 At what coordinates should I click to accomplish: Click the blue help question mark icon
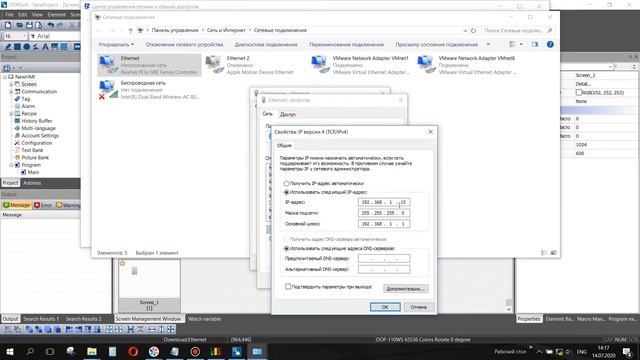click(x=550, y=44)
